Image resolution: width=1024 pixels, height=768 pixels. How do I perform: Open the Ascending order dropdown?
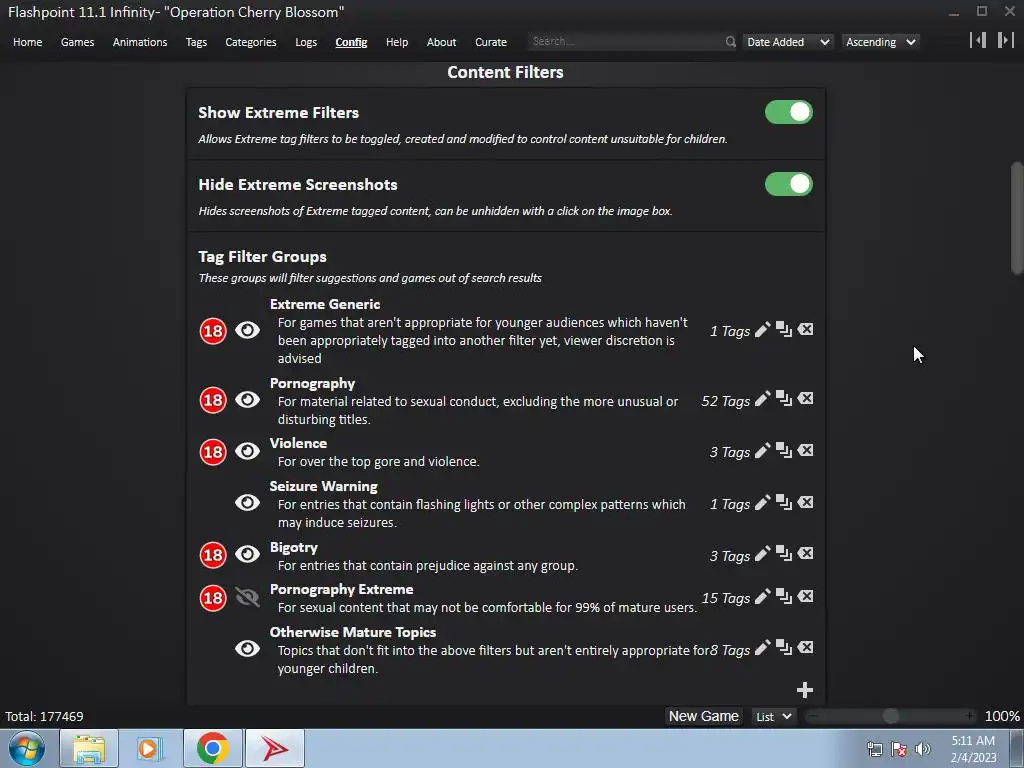point(880,42)
